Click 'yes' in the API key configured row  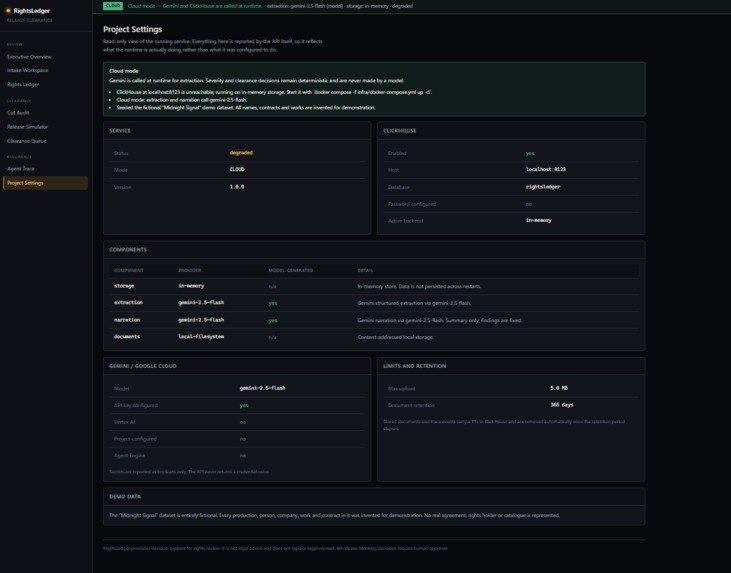click(244, 406)
